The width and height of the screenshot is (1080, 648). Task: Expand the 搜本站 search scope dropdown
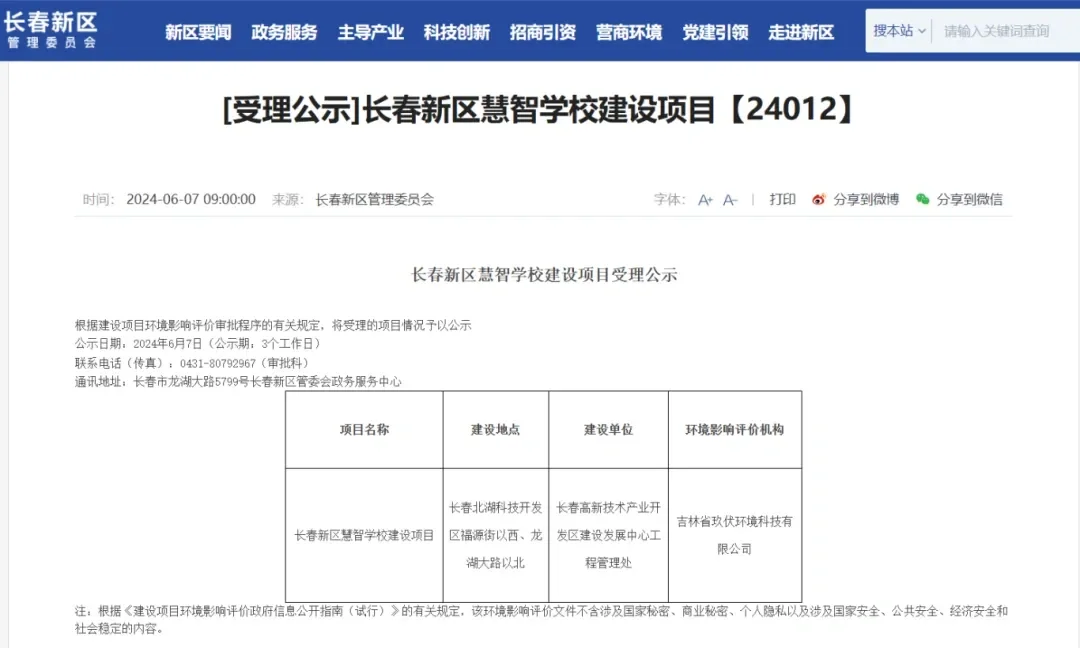899,31
